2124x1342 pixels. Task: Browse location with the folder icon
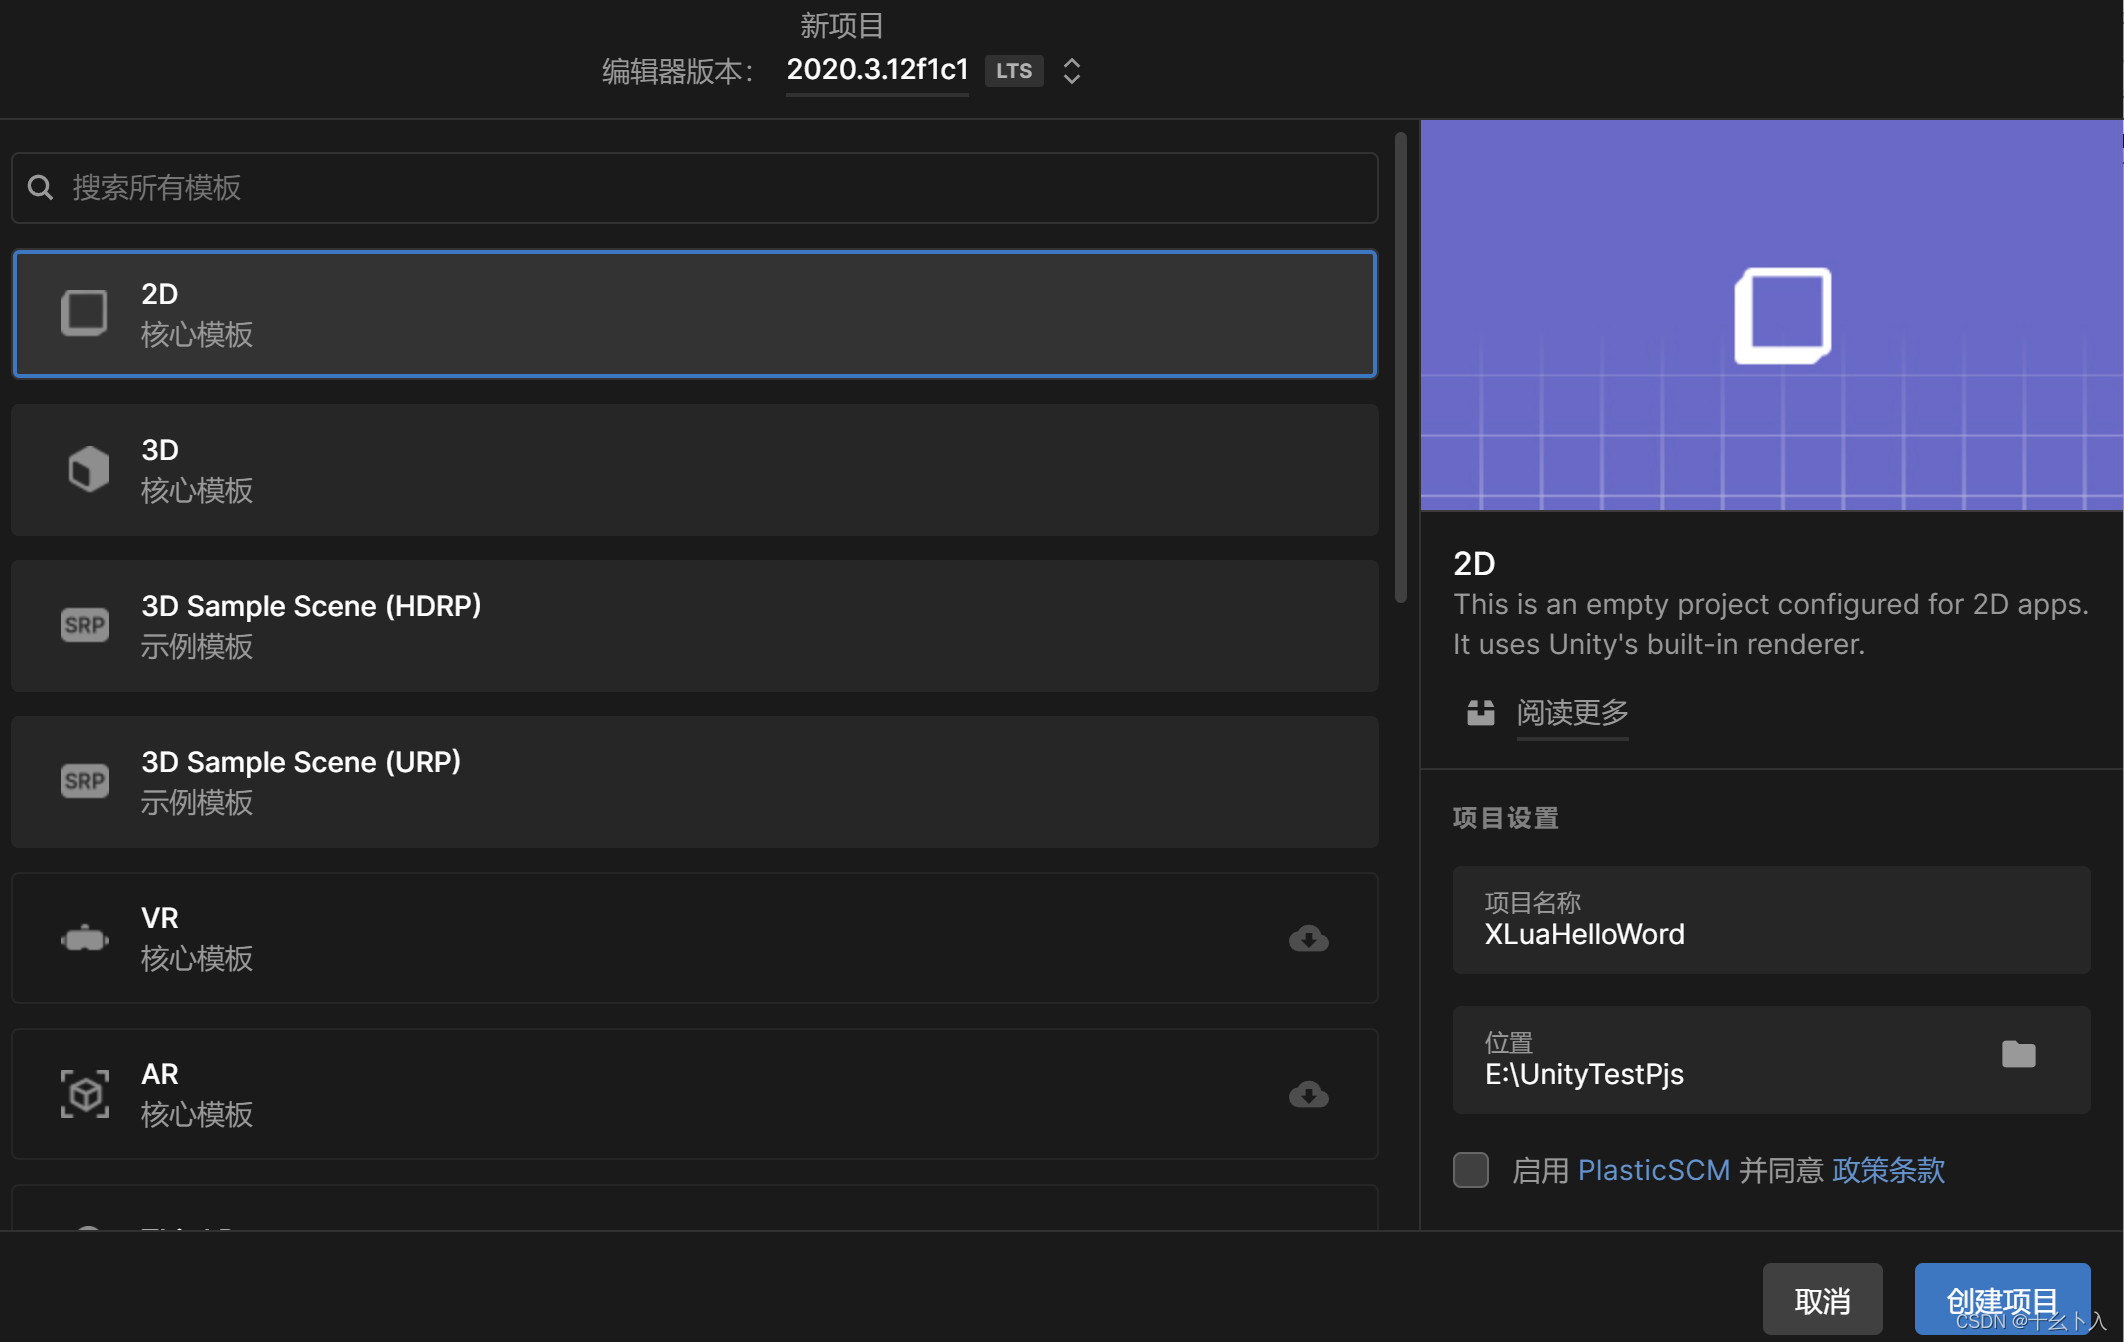click(x=2018, y=1054)
